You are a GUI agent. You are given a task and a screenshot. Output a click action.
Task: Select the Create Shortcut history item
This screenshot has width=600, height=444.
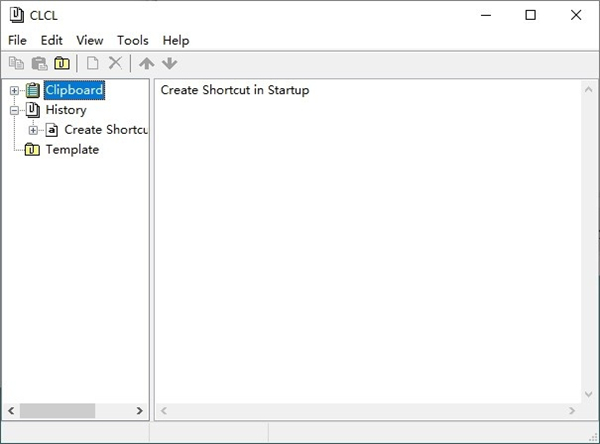(x=105, y=130)
